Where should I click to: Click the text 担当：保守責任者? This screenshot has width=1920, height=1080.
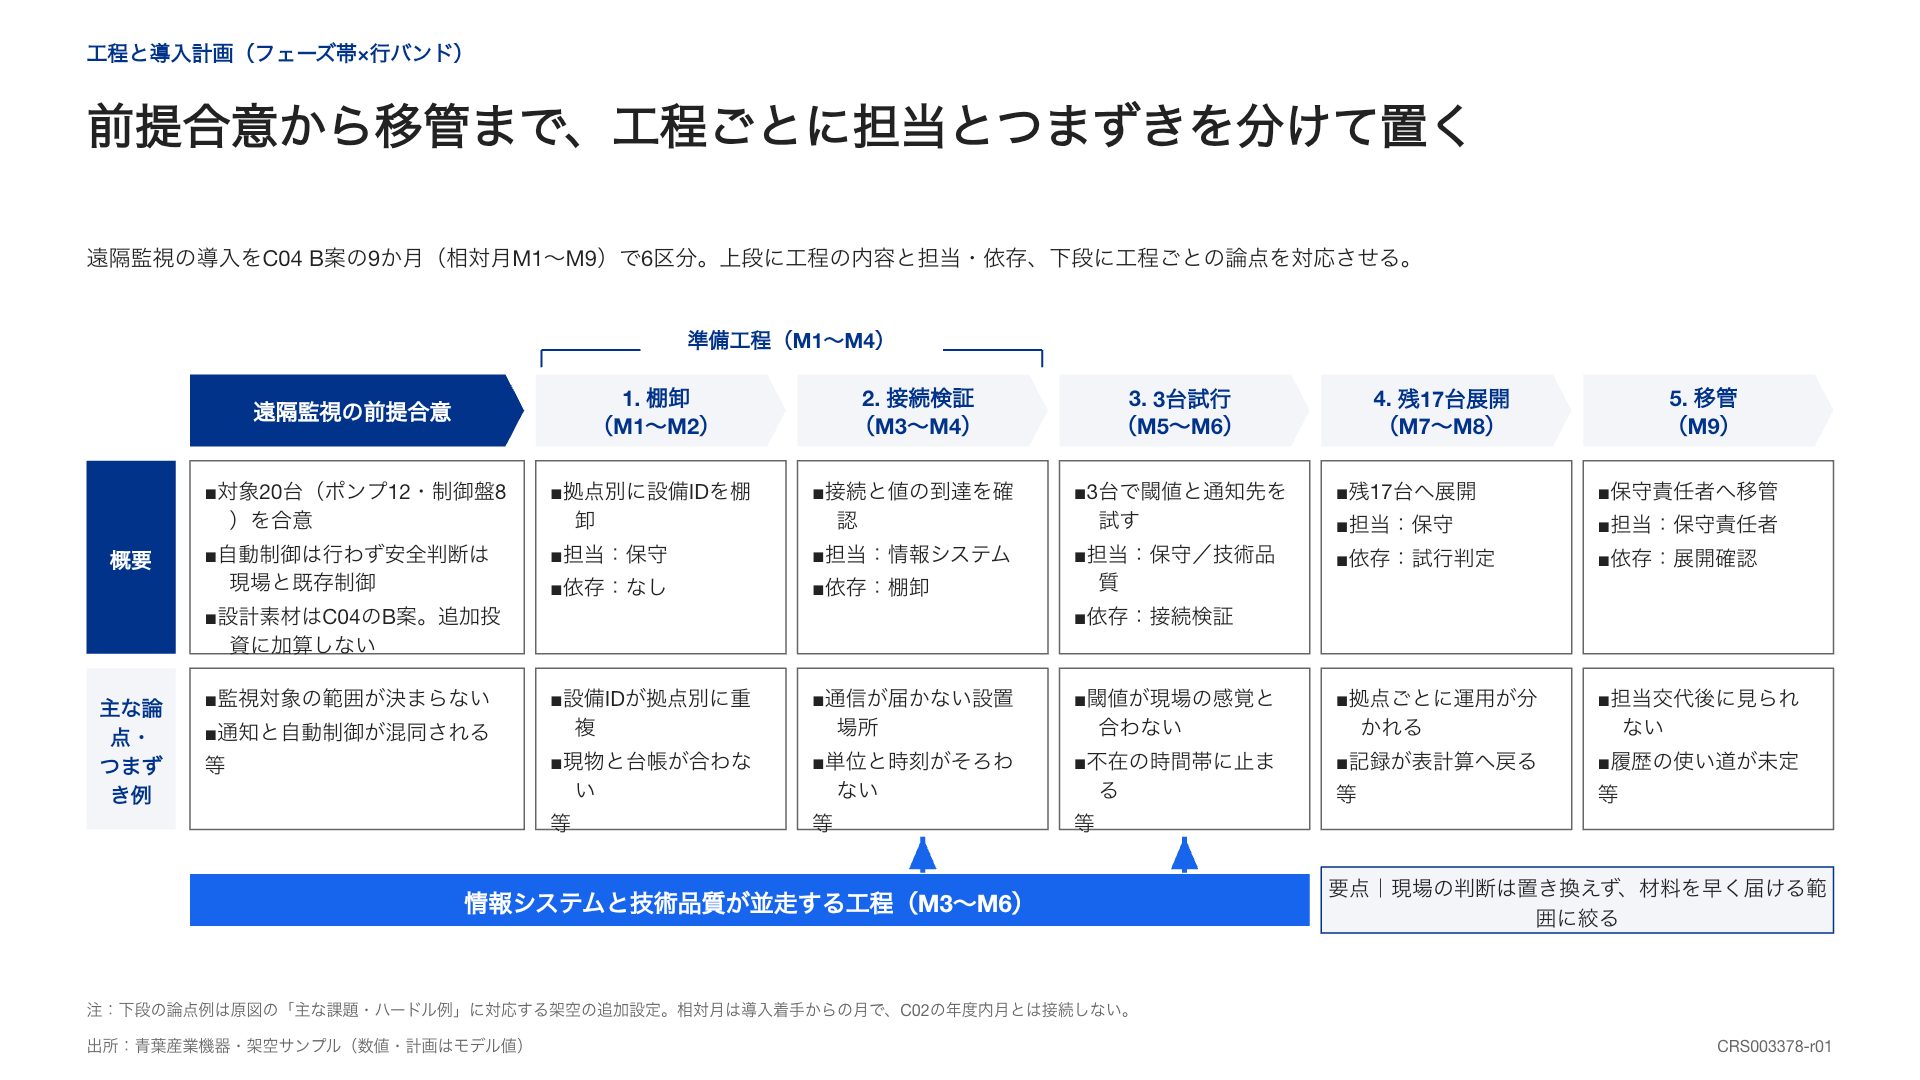click(1688, 524)
